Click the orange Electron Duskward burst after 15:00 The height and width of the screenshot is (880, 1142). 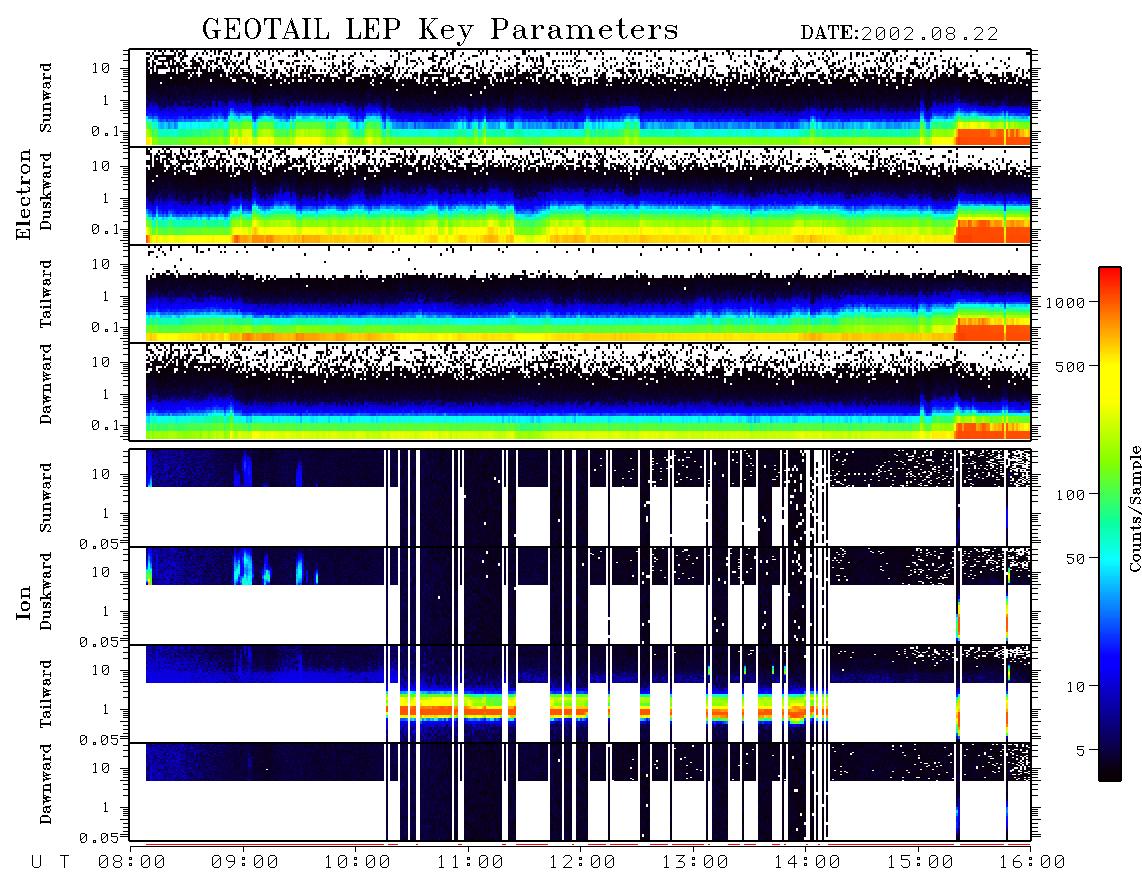(992, 231)
